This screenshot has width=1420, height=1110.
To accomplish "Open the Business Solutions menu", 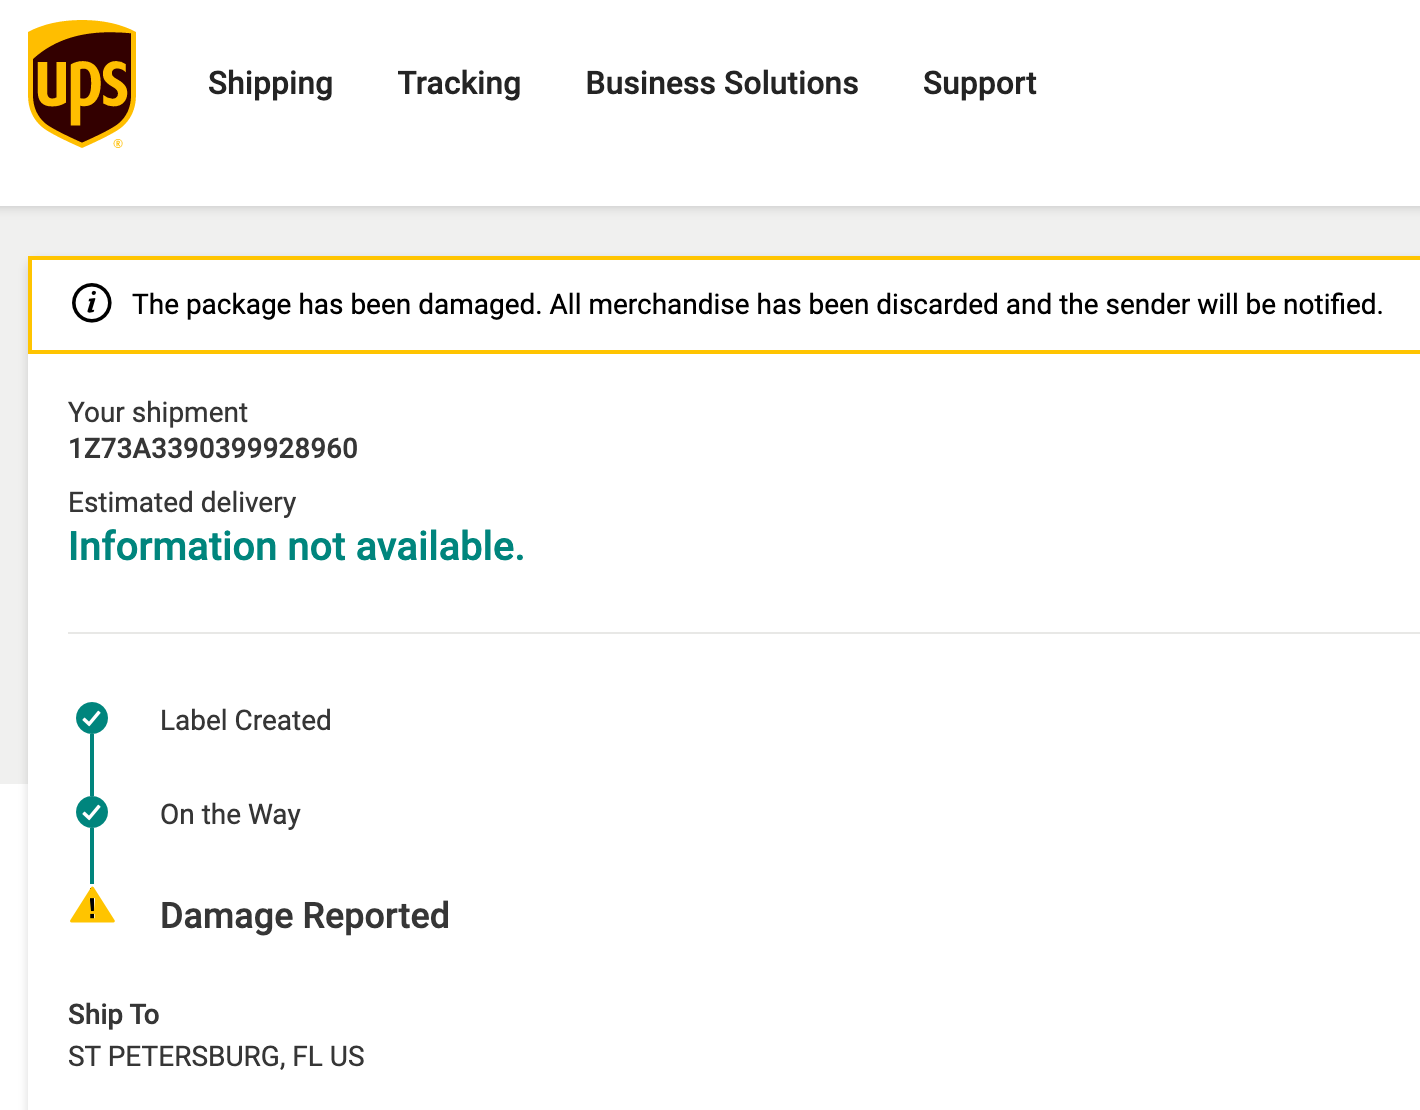I will [x=721, y=83].
